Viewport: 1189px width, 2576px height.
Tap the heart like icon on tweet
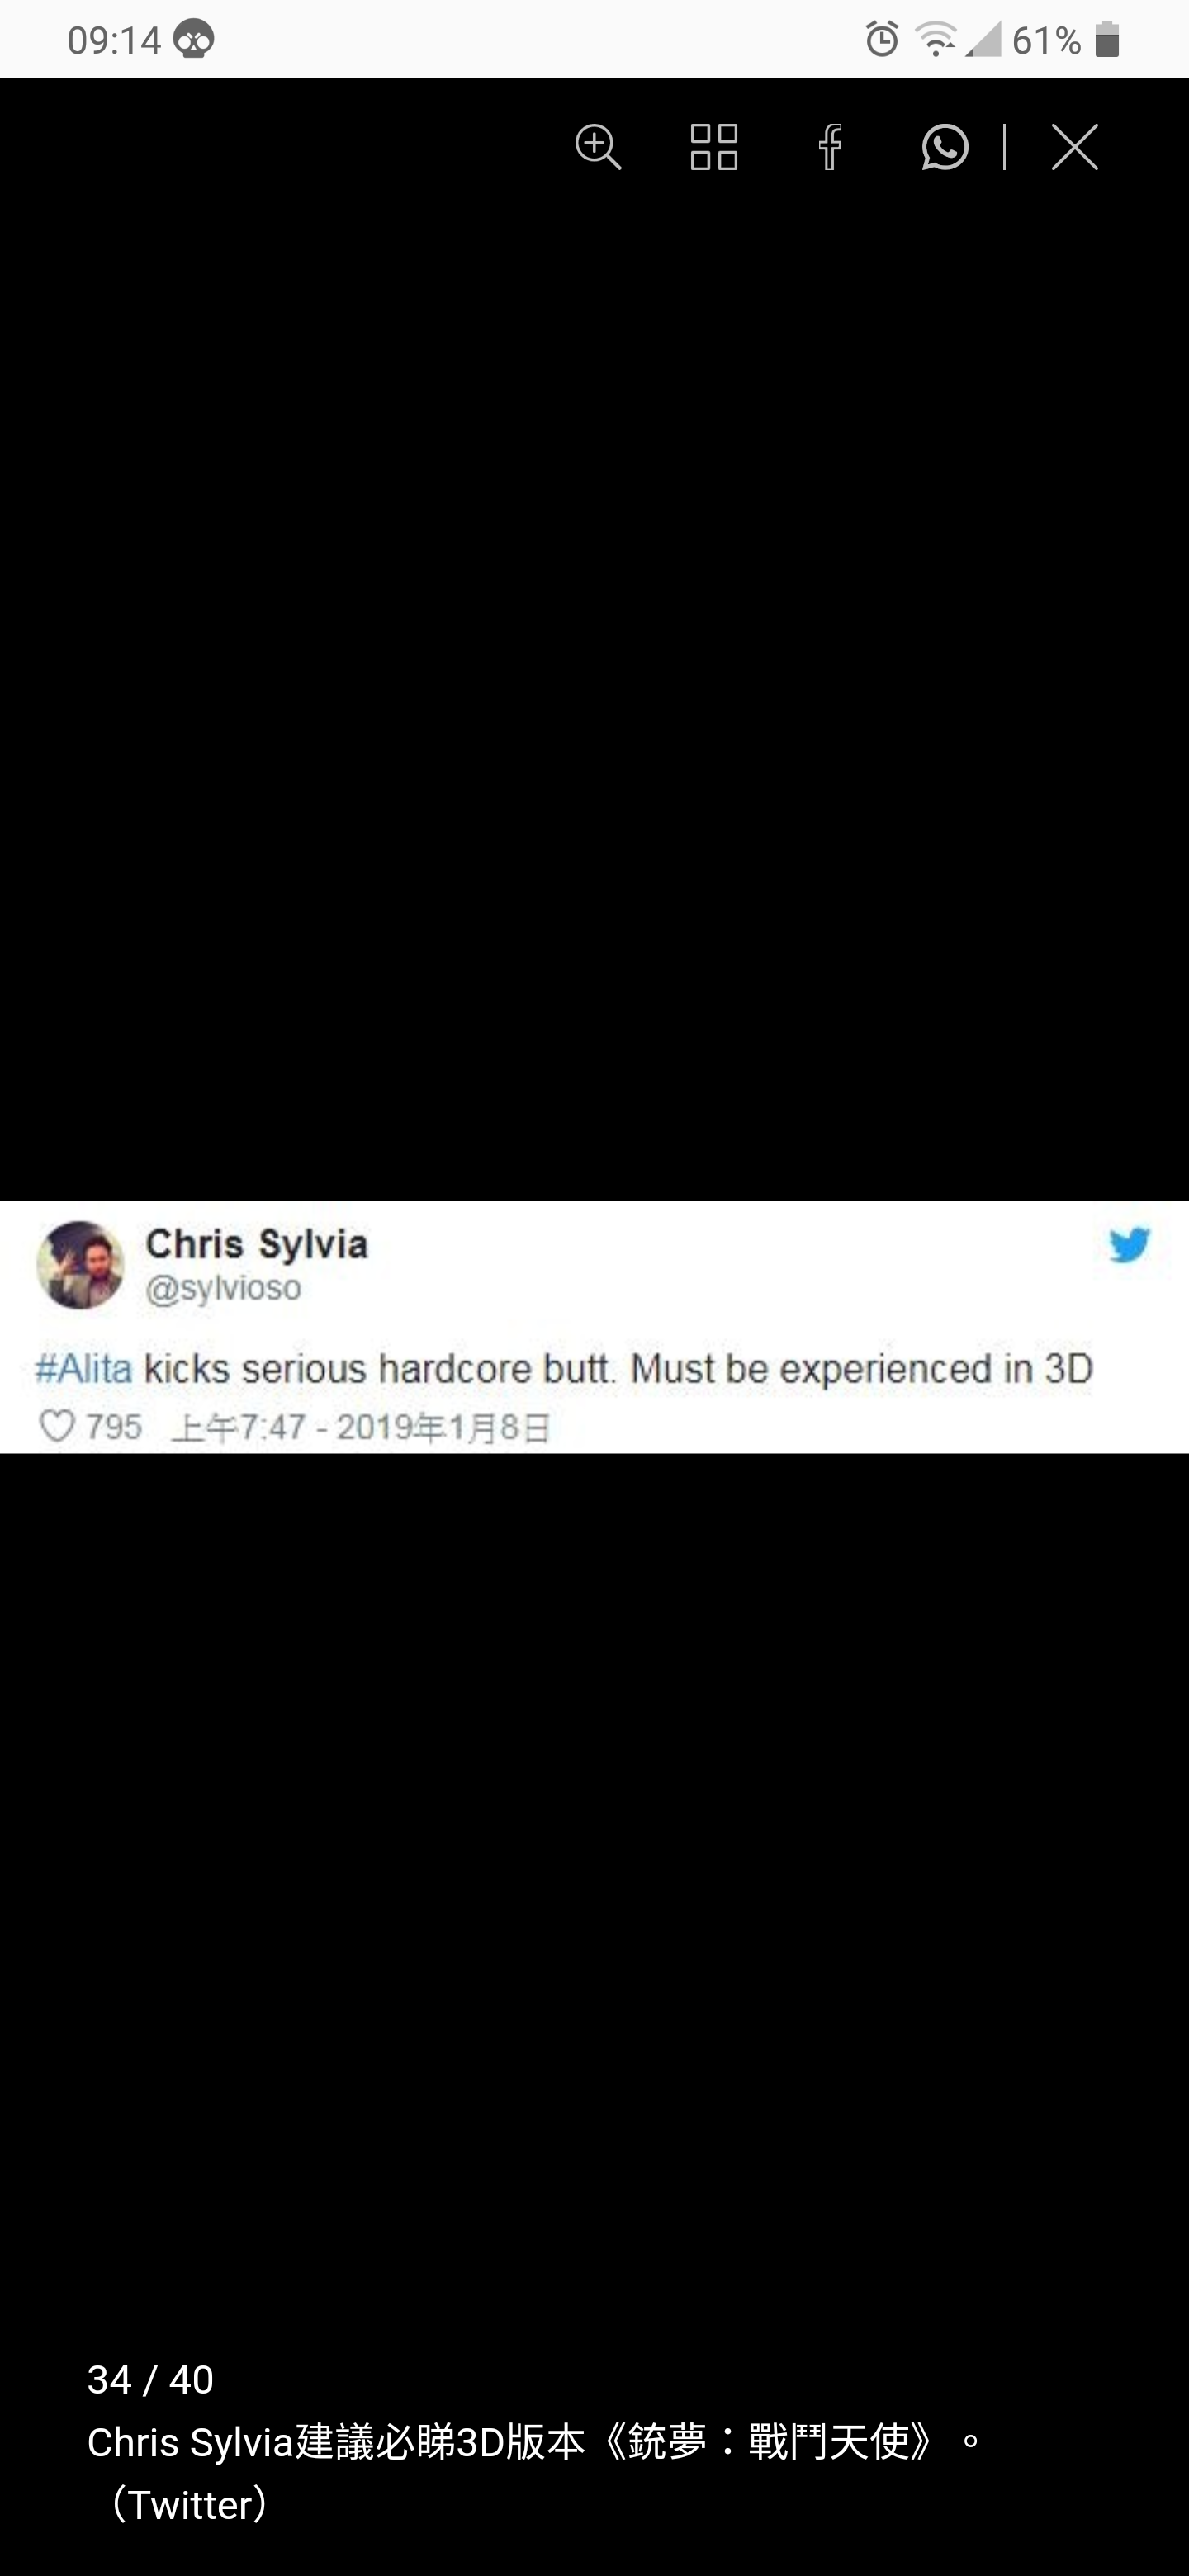click(56, 1426)
